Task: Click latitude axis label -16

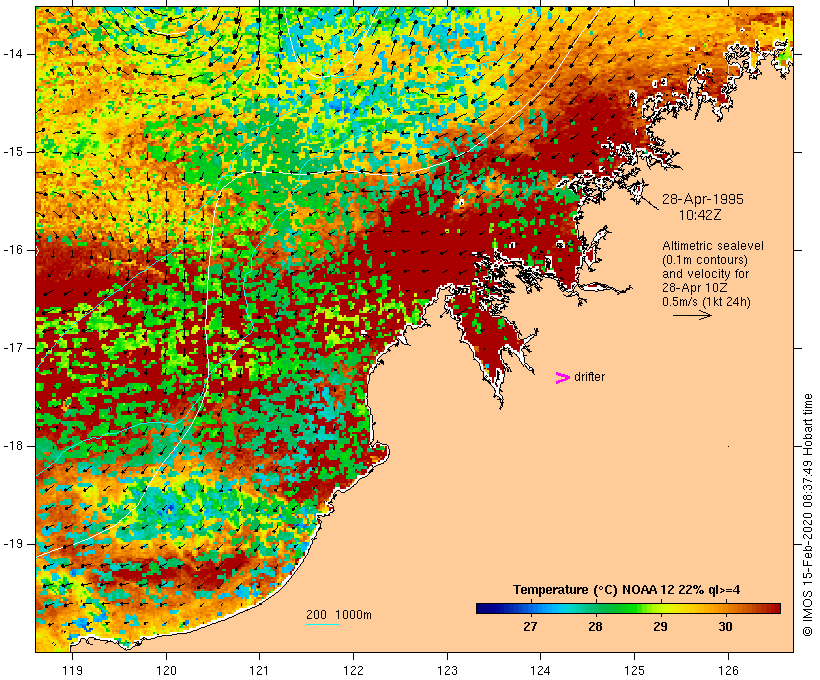Action: 13,250
